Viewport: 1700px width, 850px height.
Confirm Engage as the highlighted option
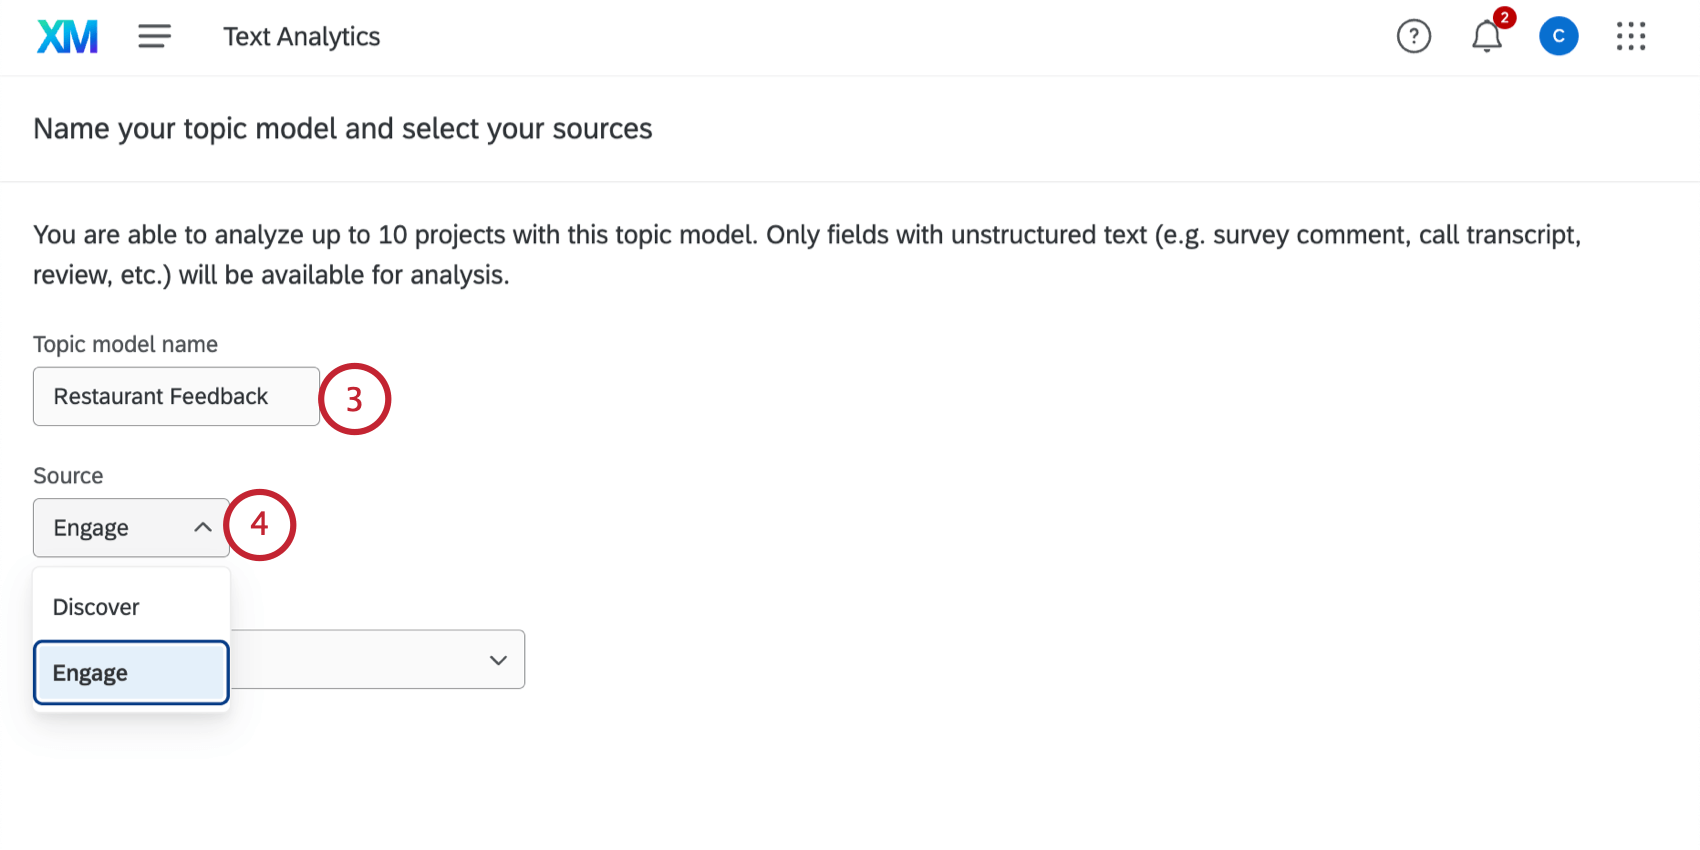90,672
